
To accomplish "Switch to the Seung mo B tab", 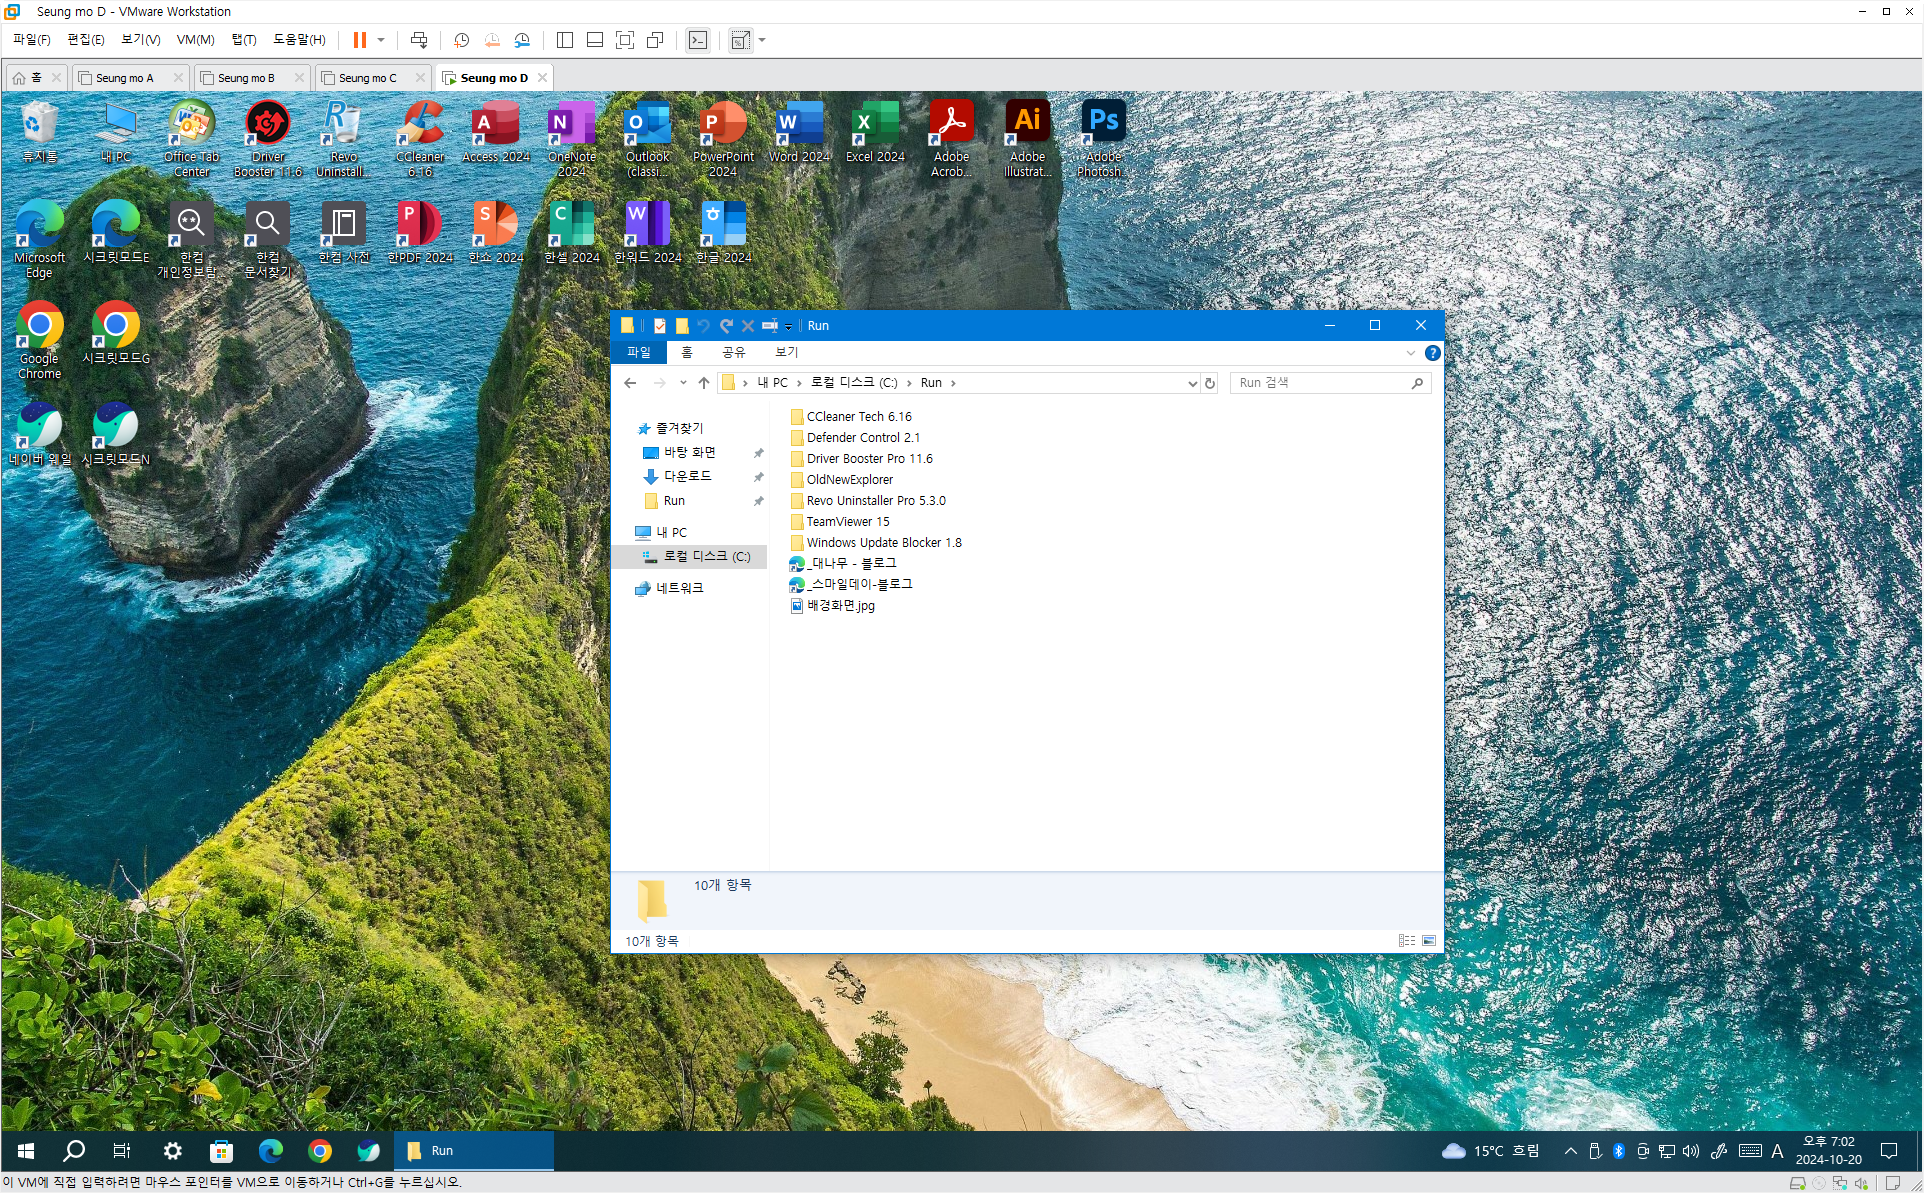I will [246, 78].
